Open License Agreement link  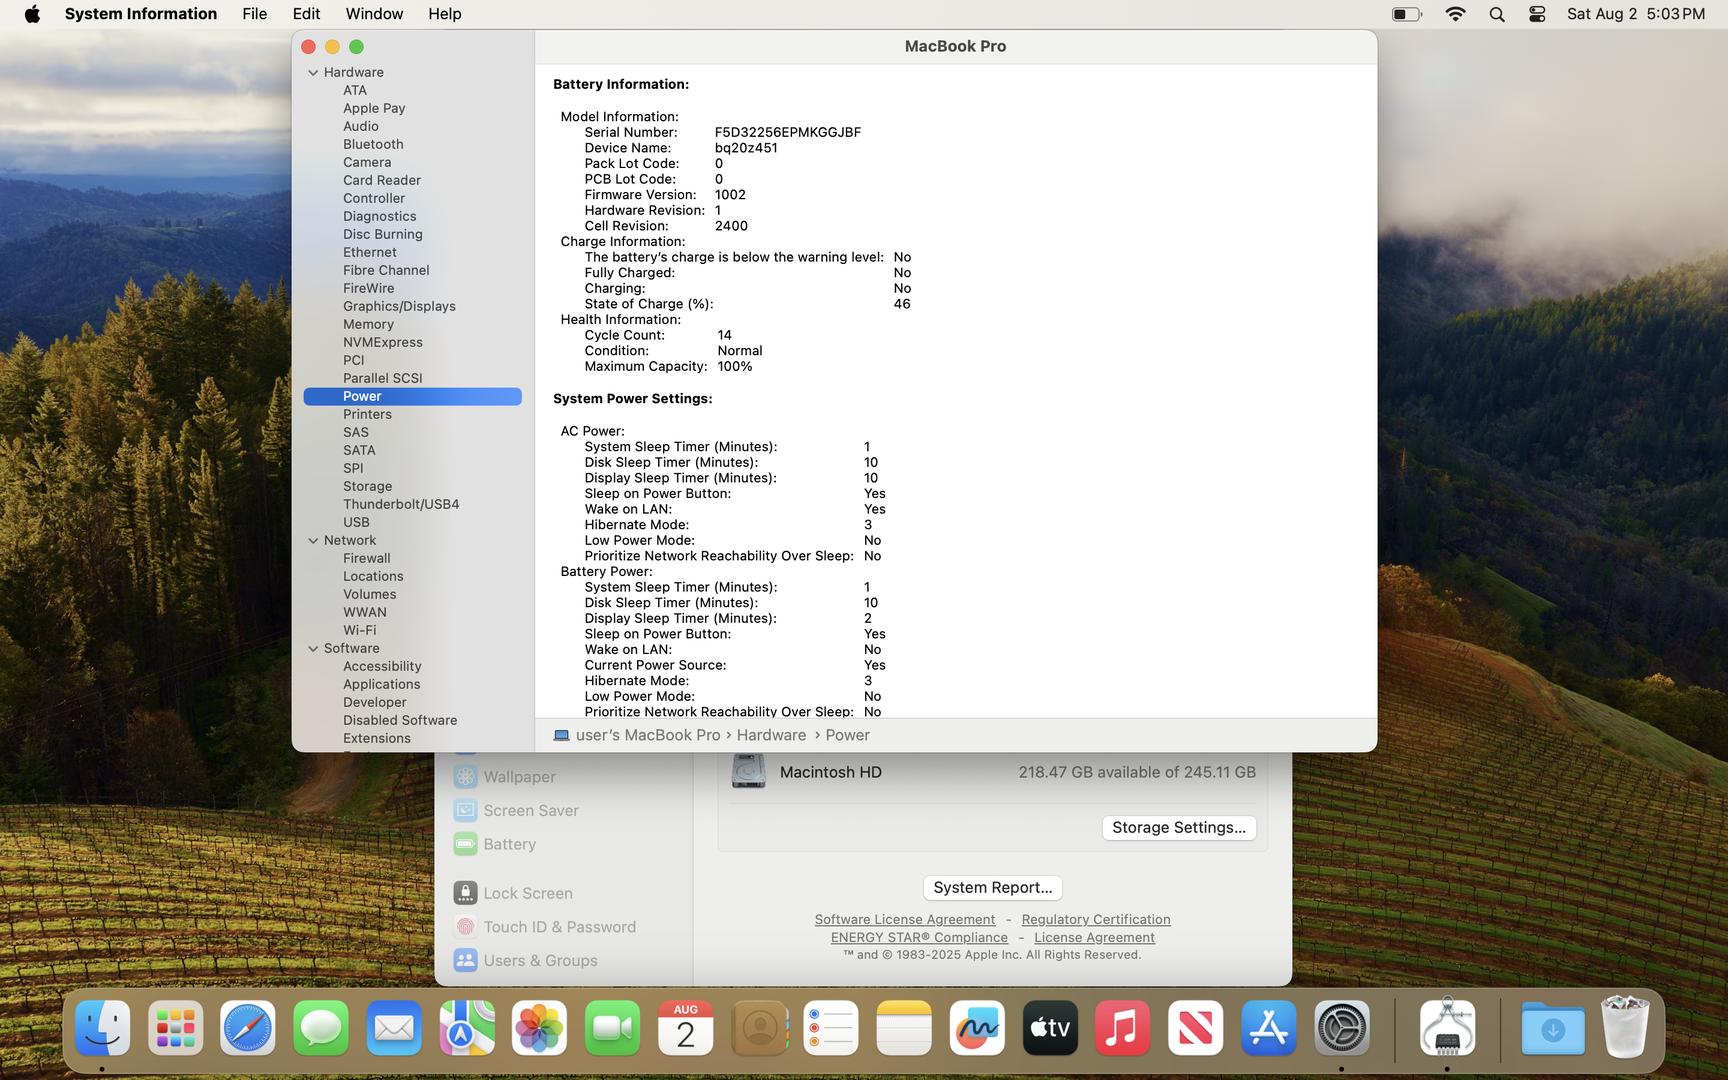(1094, 937)
